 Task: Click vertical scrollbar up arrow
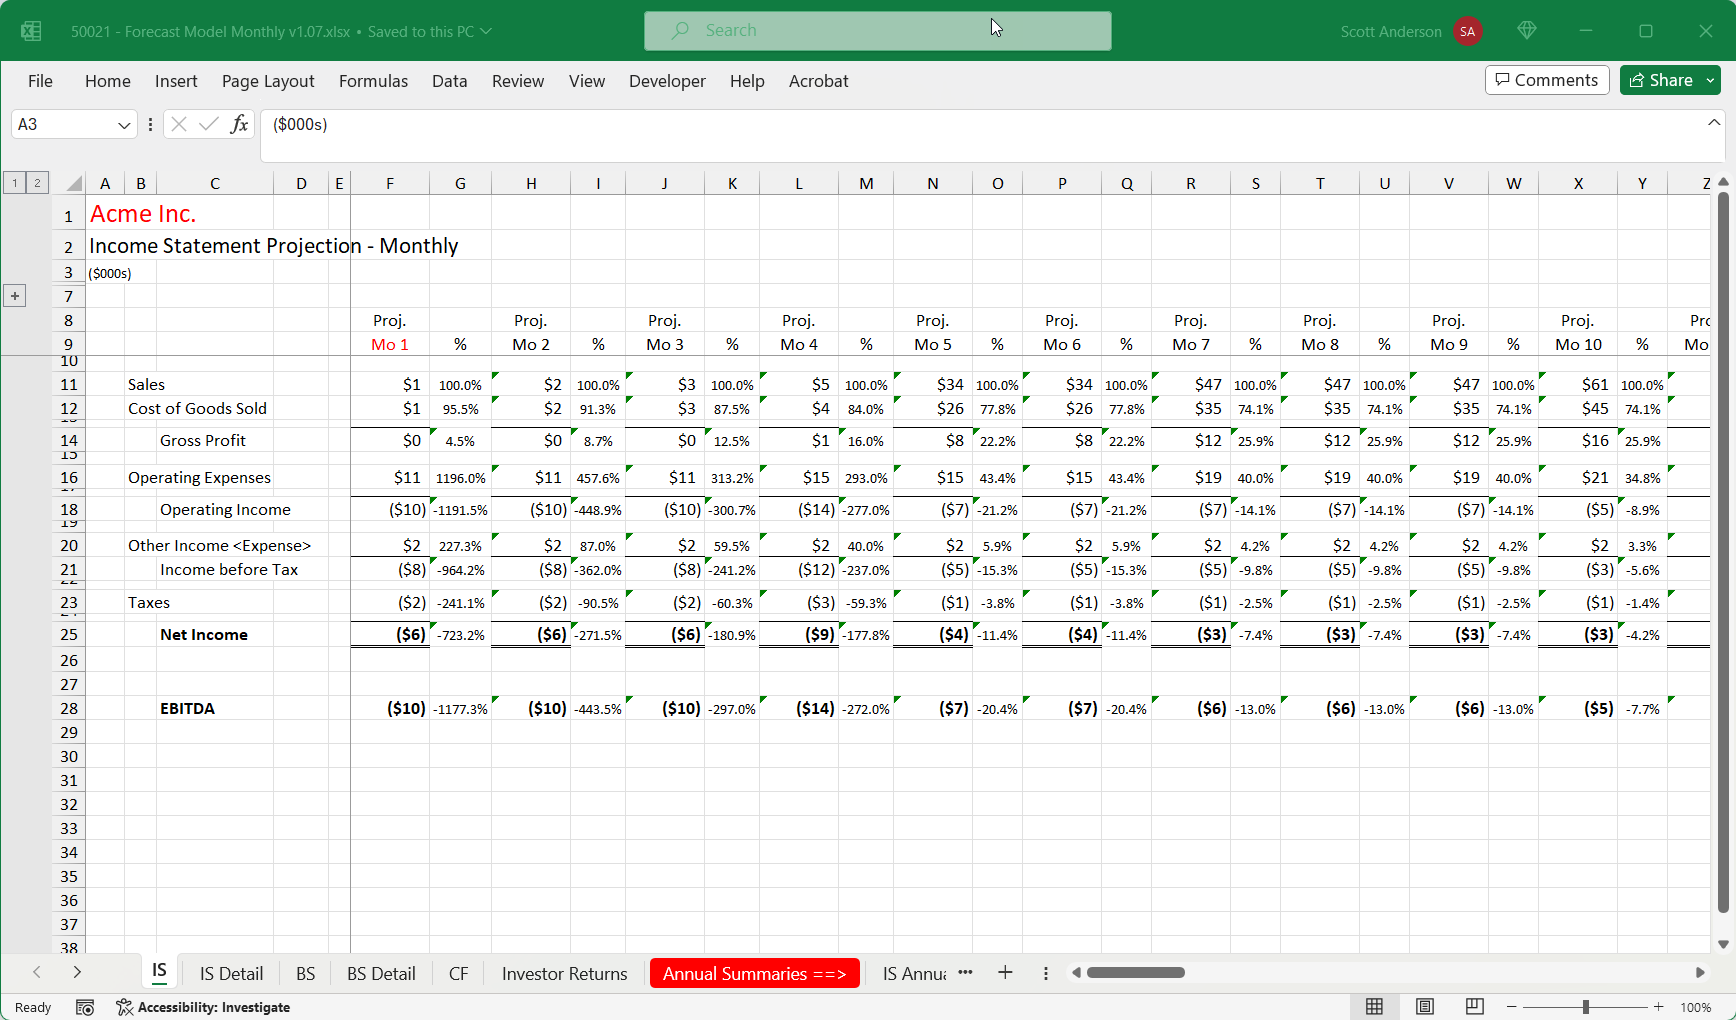pos(1723,183)
